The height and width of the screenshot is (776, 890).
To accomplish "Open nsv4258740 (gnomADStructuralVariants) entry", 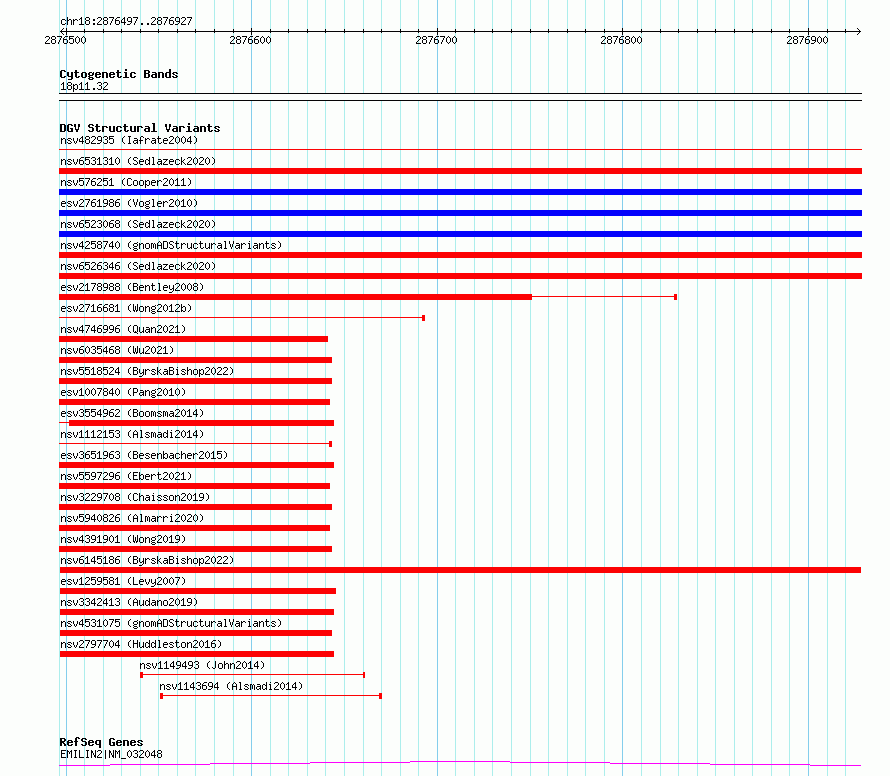I will [x=171, y=245].
